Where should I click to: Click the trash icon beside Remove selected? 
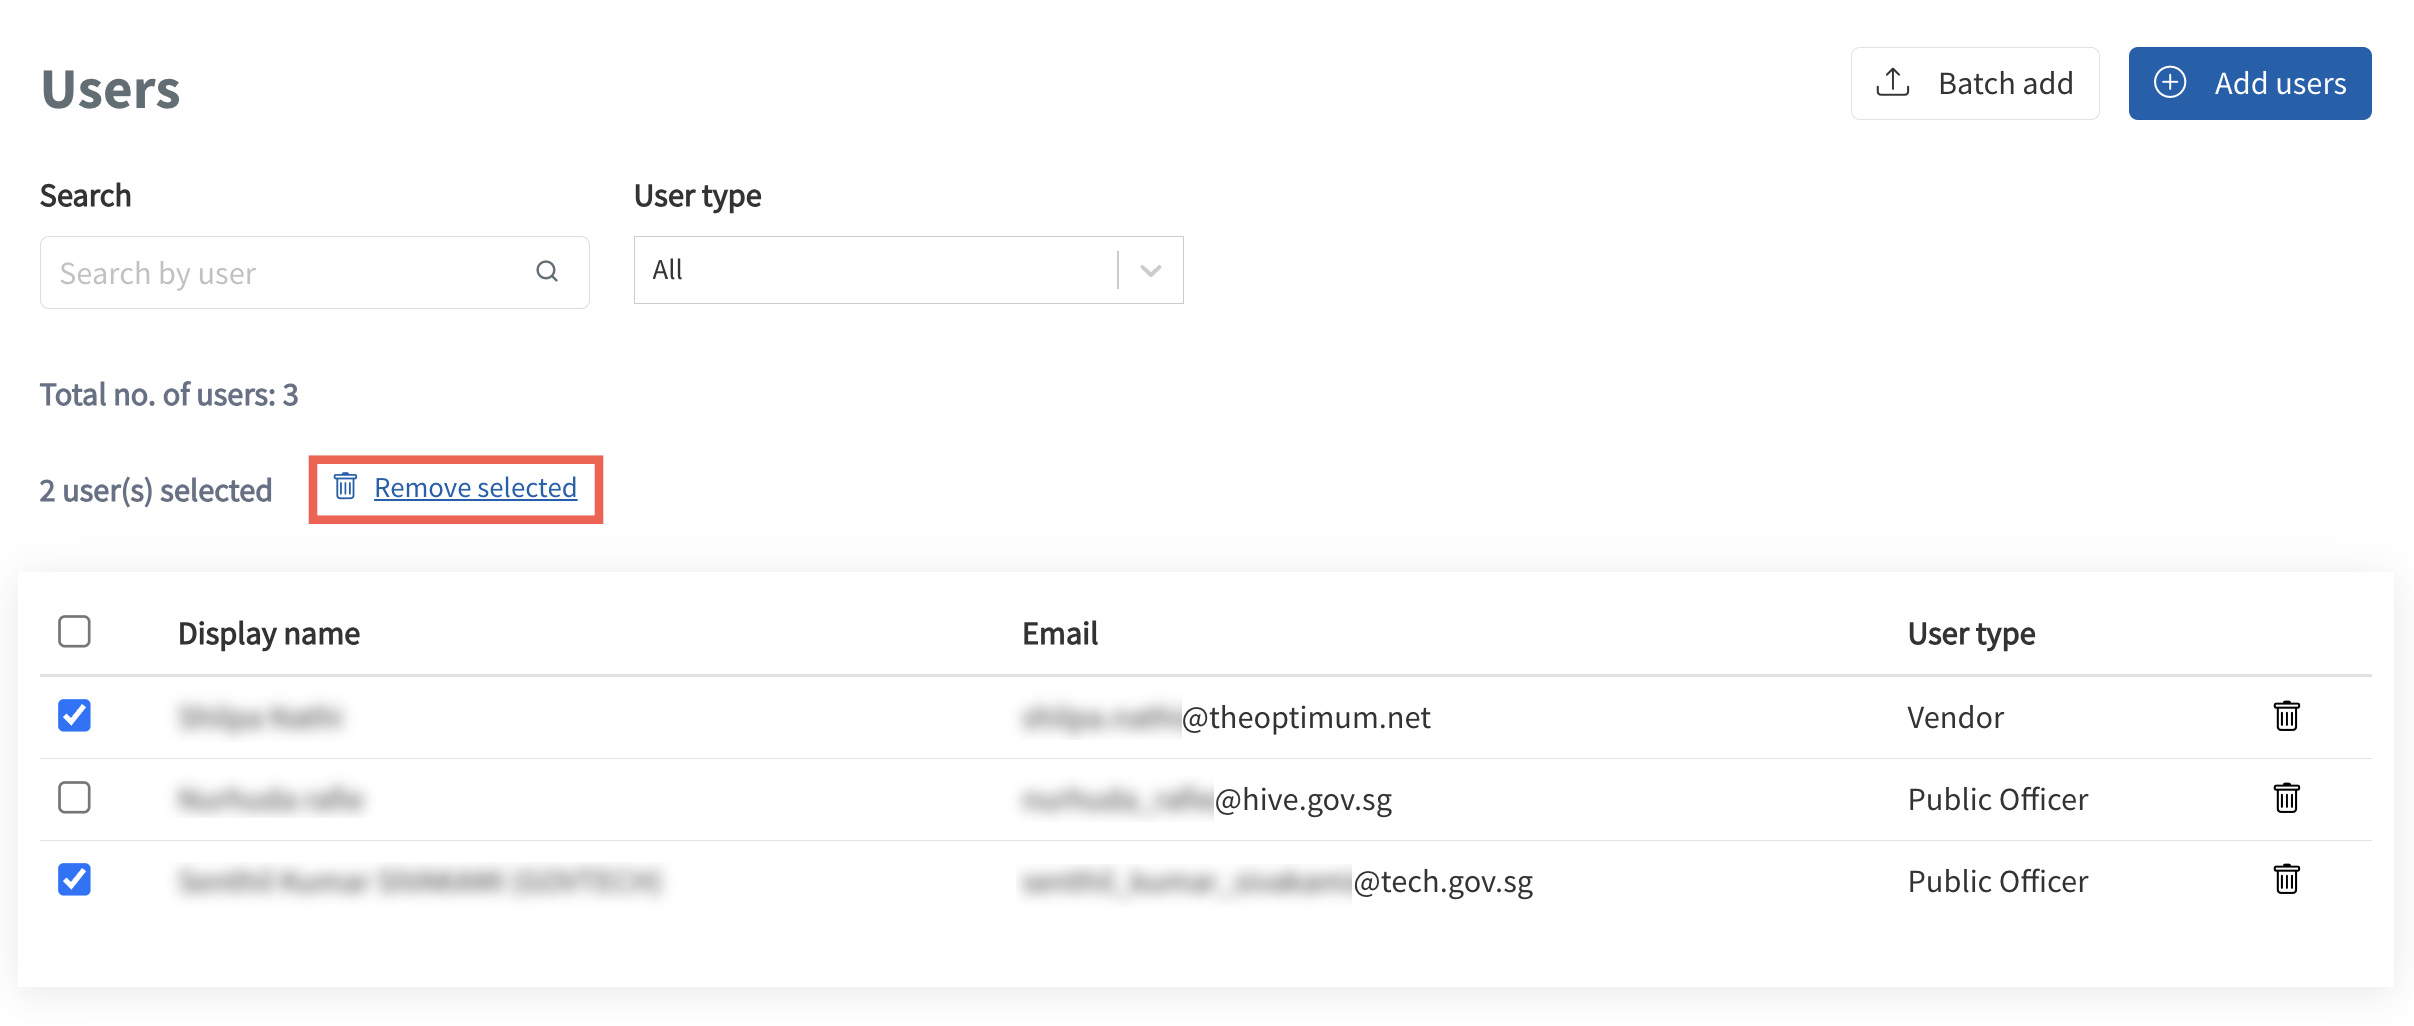click(344, 488)
